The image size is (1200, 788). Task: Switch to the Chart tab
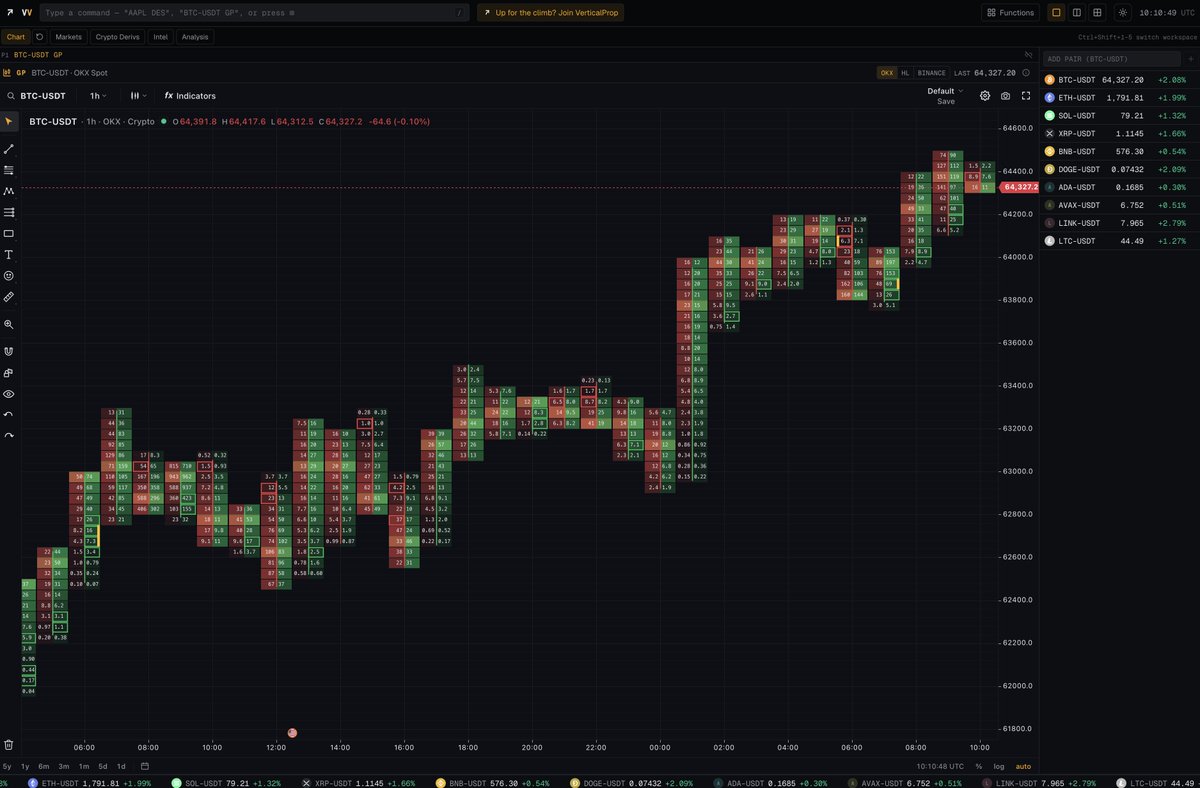(x=16, y=36)
